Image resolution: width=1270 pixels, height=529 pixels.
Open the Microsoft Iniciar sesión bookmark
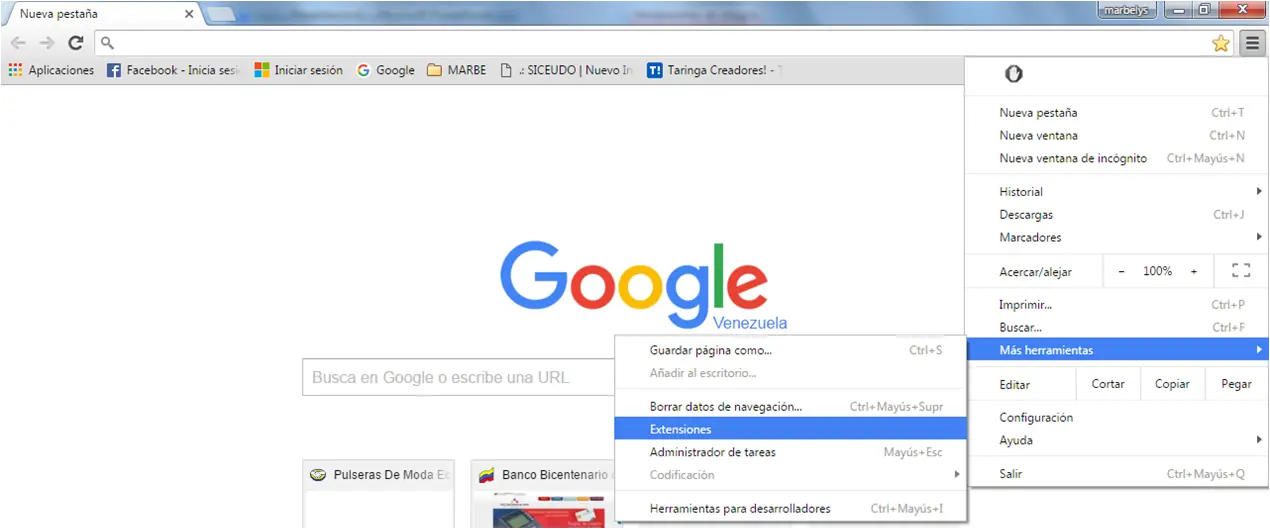(298, 70)
